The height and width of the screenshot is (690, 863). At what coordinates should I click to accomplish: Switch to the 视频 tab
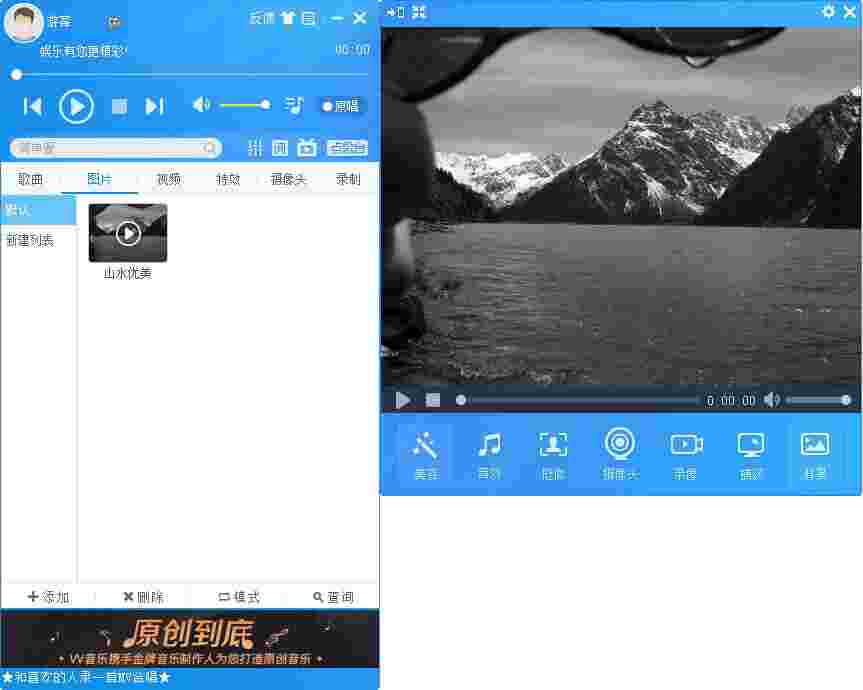coord(167,180)
